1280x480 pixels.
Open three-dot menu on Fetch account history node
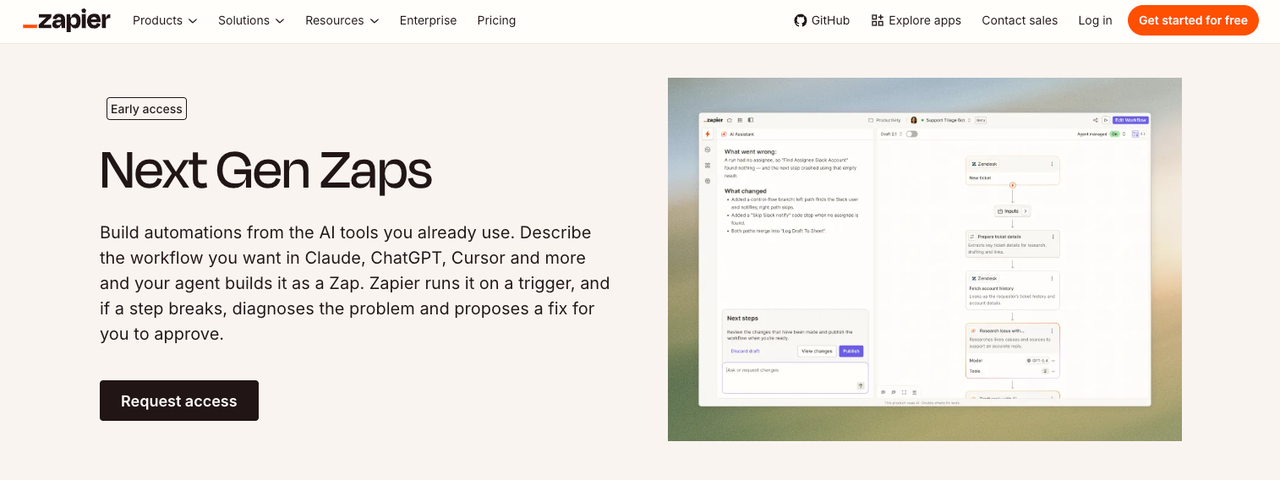pos(1052,278)
